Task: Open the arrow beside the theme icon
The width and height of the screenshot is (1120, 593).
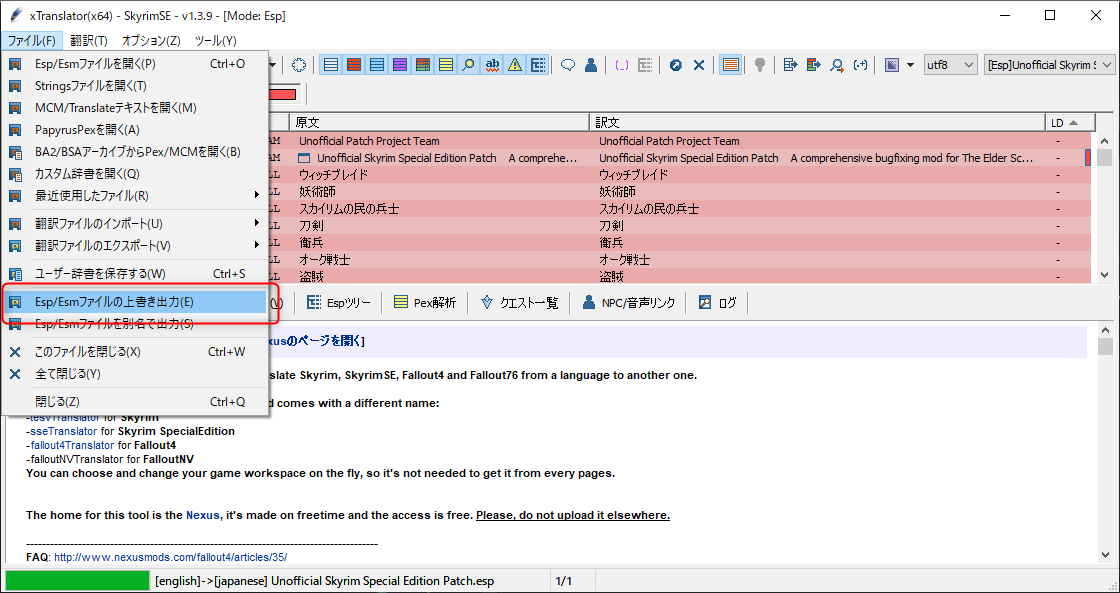Action: coord(910,65)
